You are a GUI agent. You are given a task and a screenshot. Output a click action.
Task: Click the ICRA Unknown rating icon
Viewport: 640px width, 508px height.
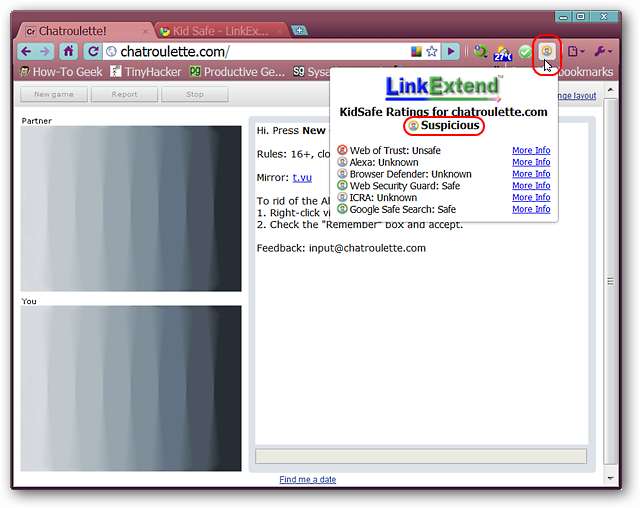click(342, 197)
